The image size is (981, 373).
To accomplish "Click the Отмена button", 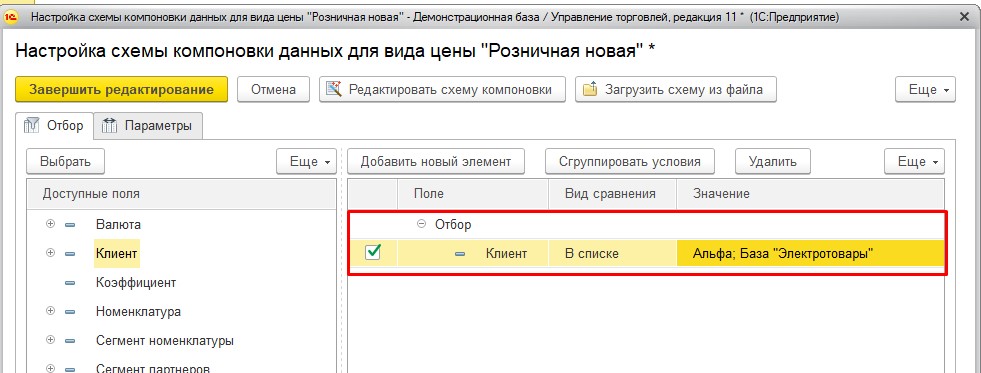I will pos(273,89).
